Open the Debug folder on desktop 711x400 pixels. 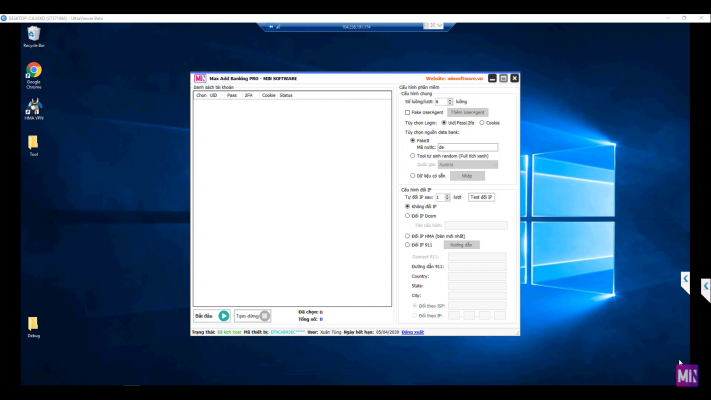pos(33,323)
